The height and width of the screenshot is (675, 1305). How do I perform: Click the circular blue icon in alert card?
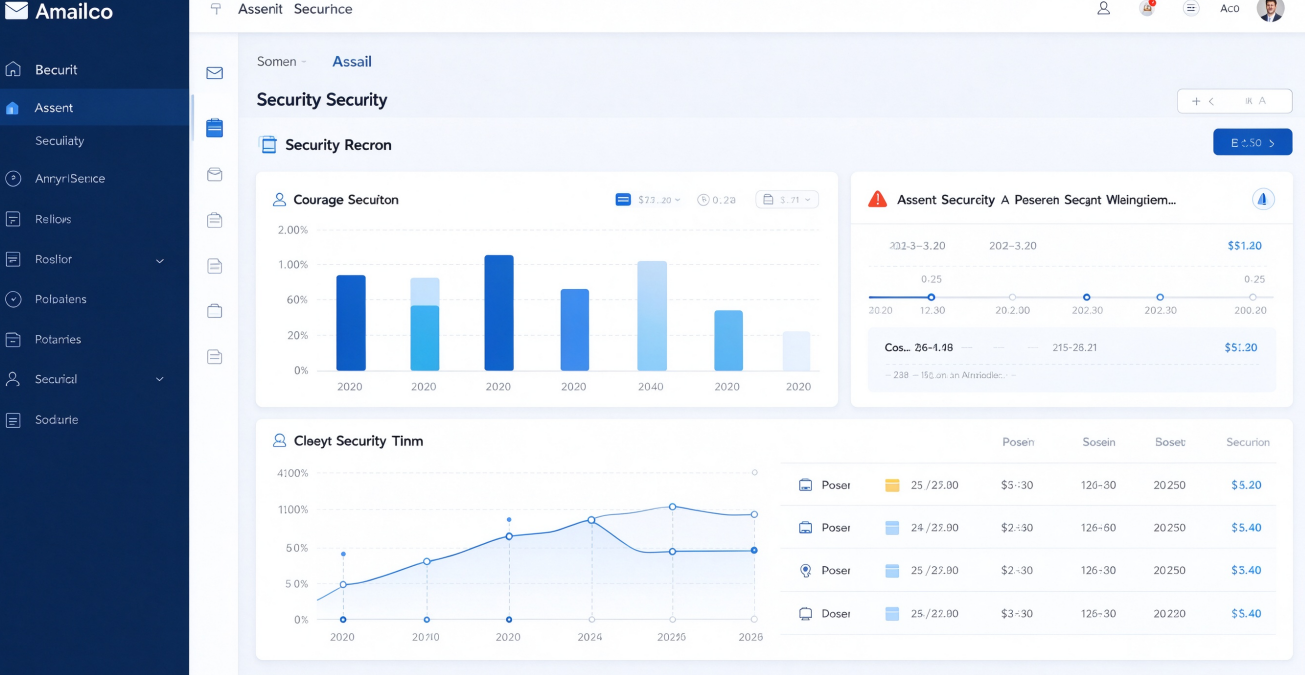pos(1263,200)
